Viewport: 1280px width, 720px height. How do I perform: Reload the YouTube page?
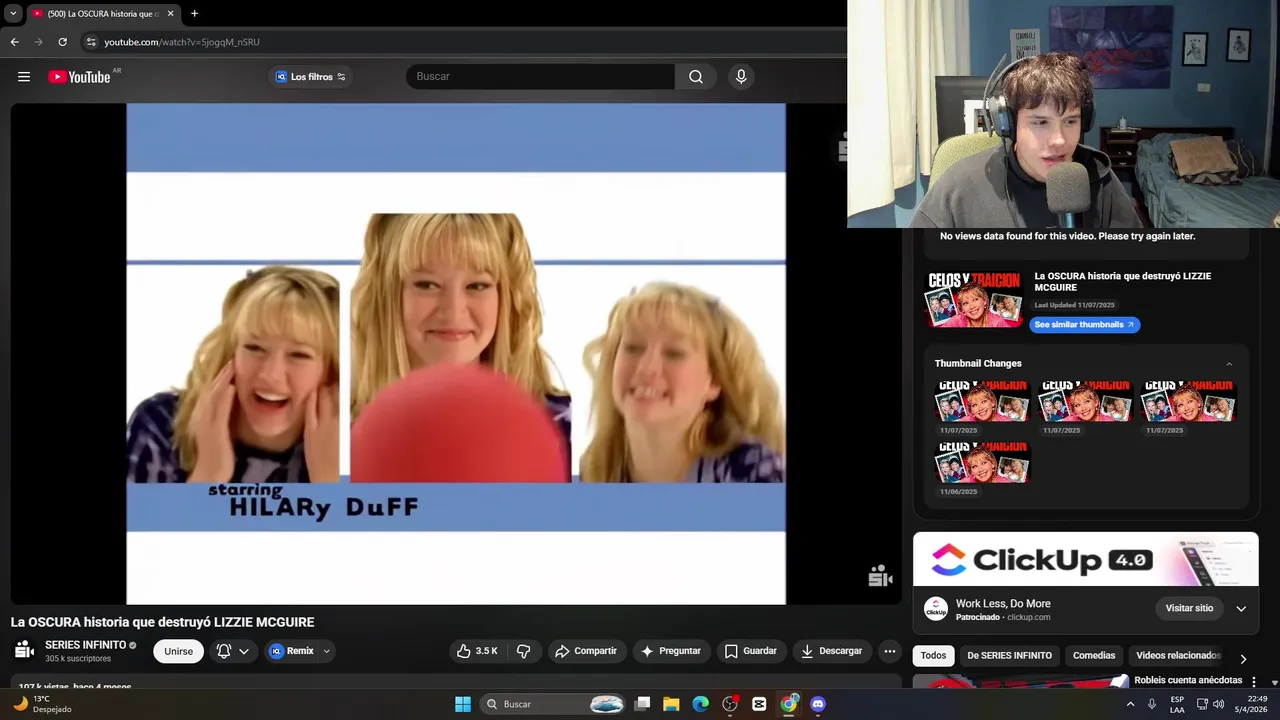pyautogui.click(x=62, y=42)
